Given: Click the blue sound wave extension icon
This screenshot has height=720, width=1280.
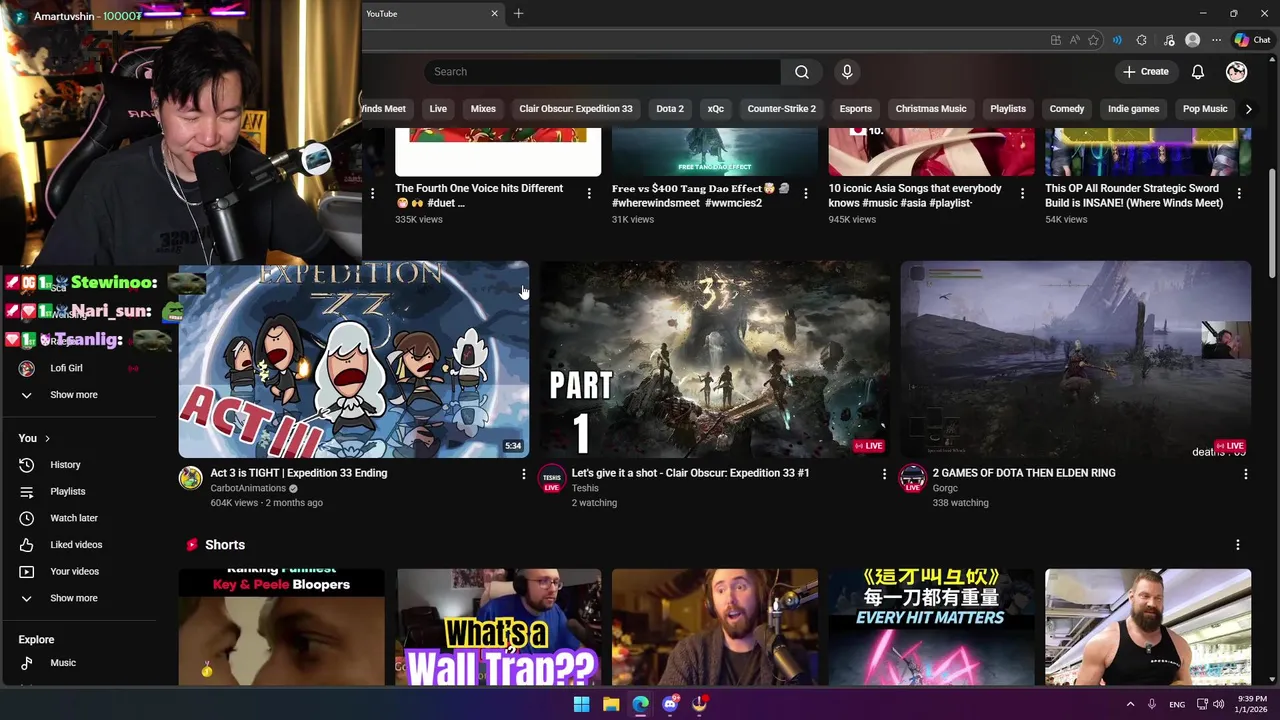Looking at the screenshot, I should pyautogui.click(x=1117, y=40).
